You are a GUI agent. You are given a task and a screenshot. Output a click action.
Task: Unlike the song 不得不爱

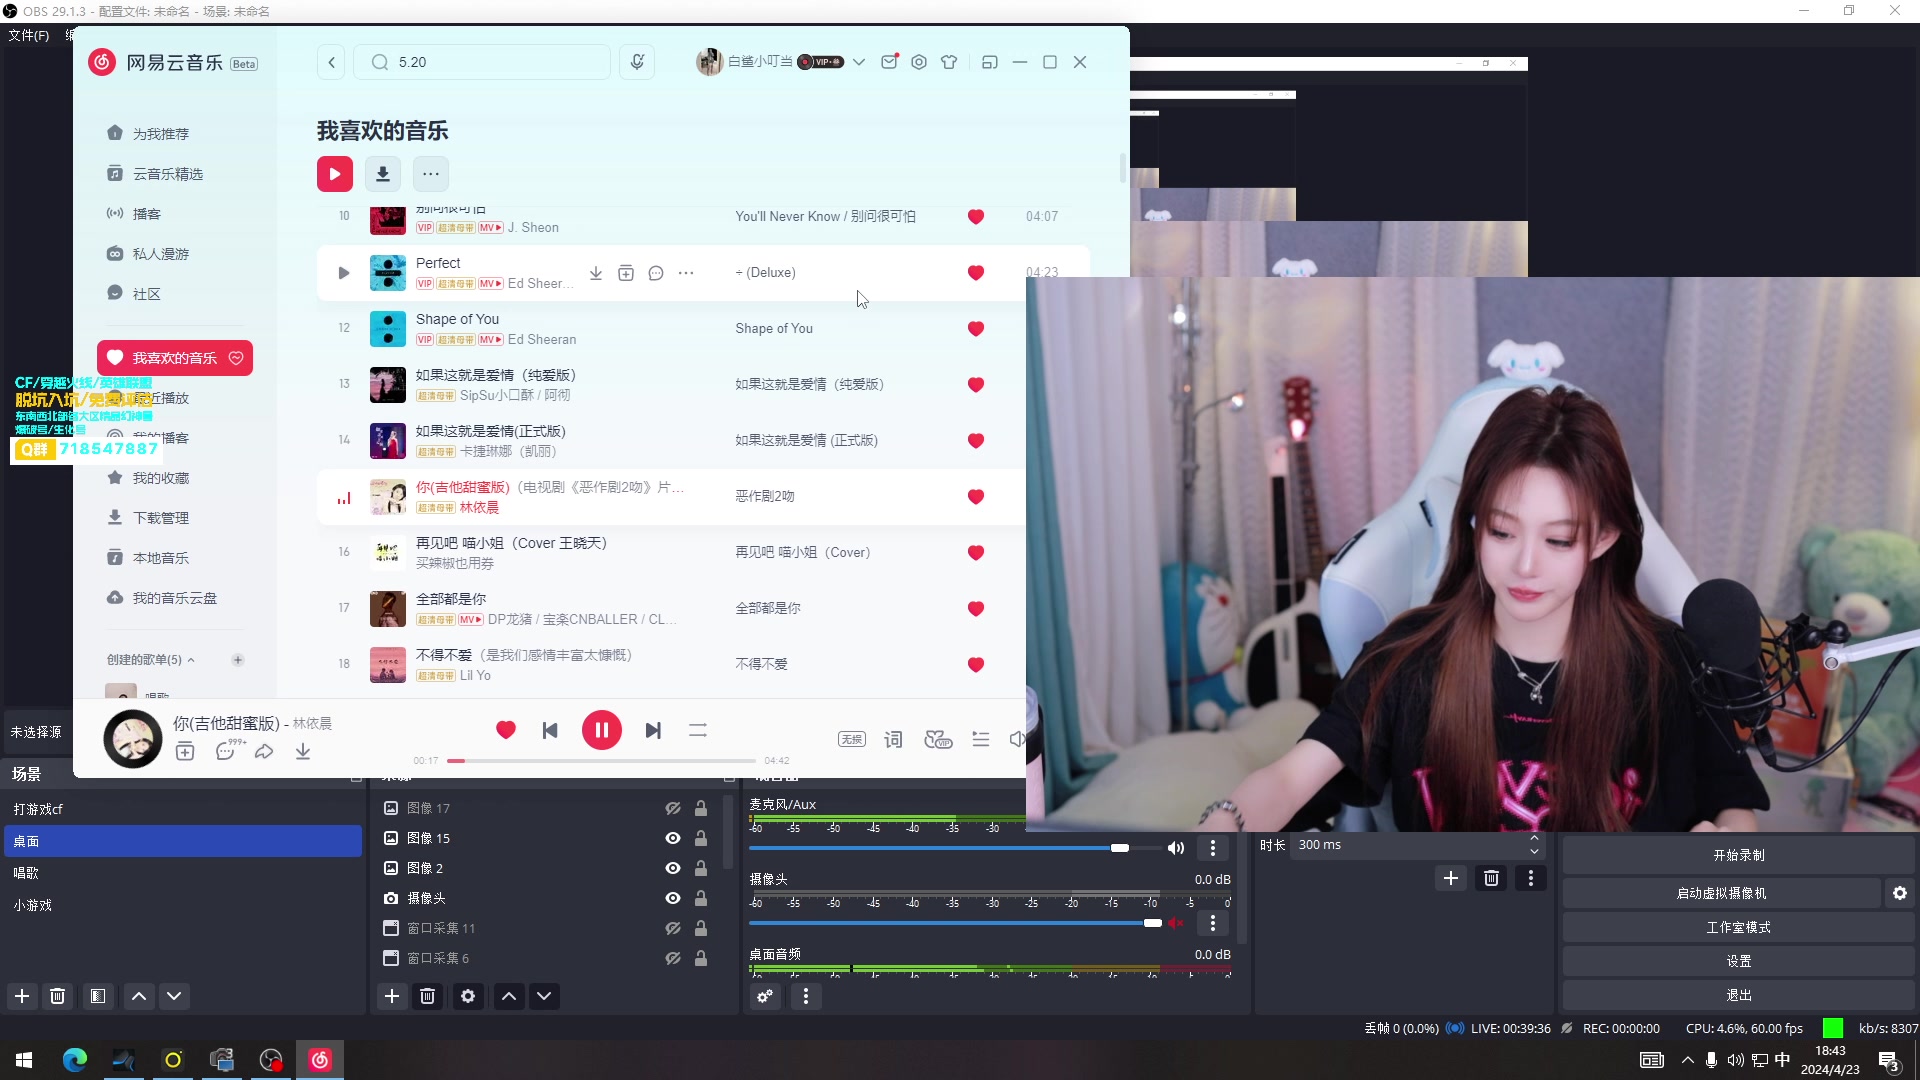pos(976,665)
